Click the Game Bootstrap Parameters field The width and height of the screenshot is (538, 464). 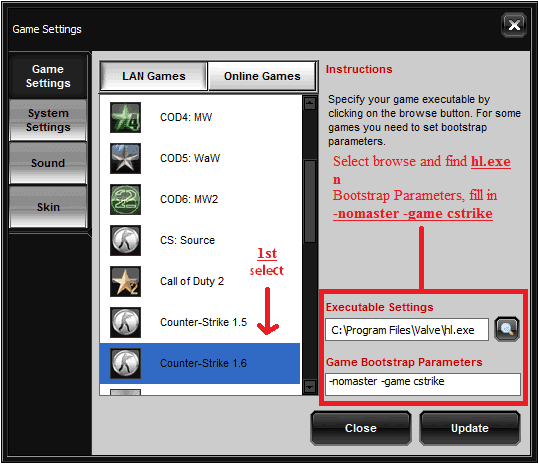(423, 384)
